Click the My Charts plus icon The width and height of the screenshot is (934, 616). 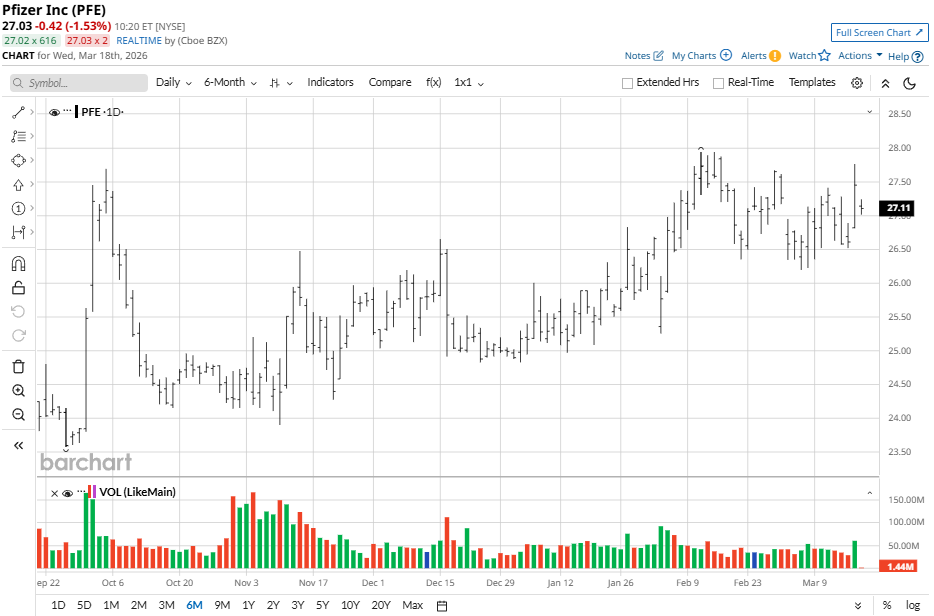click(x=726, y=55)
